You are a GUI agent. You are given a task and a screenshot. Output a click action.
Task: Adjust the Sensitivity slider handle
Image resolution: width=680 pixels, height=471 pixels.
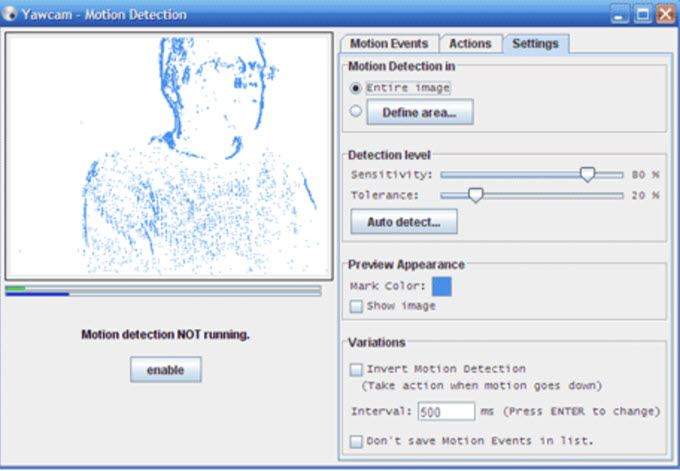pos(587,174)
